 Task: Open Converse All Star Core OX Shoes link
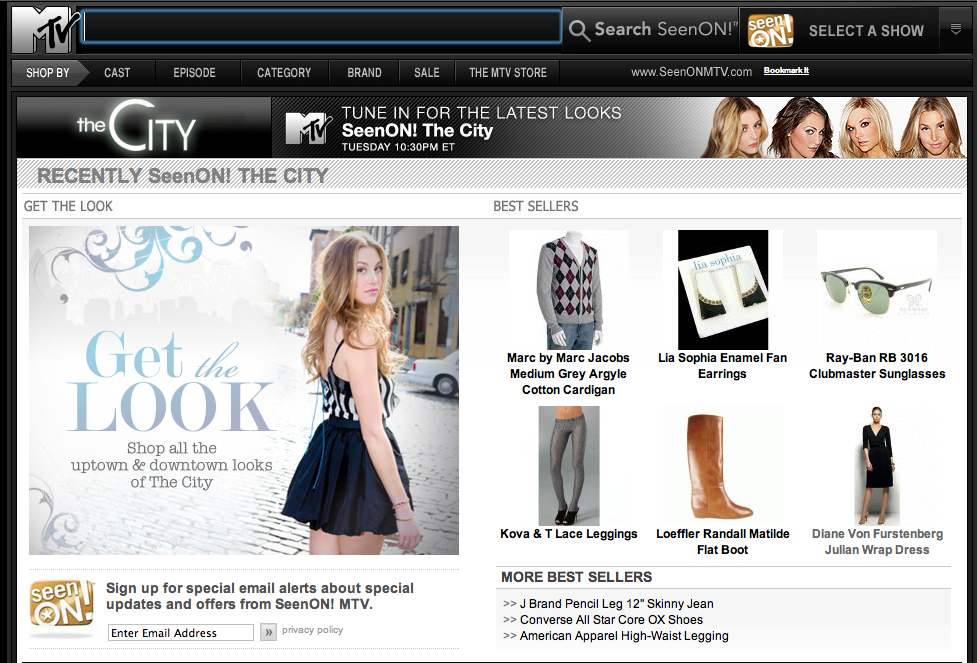pos(611,620)
